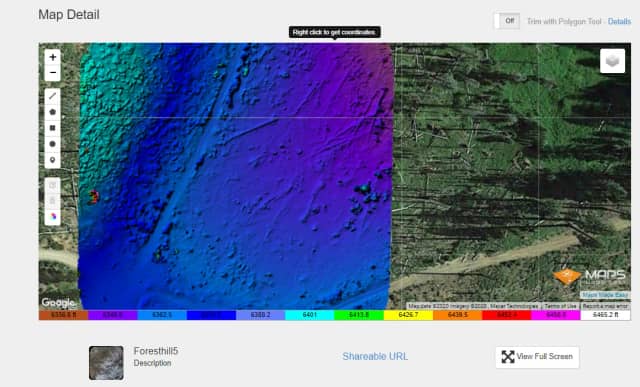Click the Map Detail heading
Image resolution: width=640 pixels, height=387 pixels.
click(x=69, y=15)
